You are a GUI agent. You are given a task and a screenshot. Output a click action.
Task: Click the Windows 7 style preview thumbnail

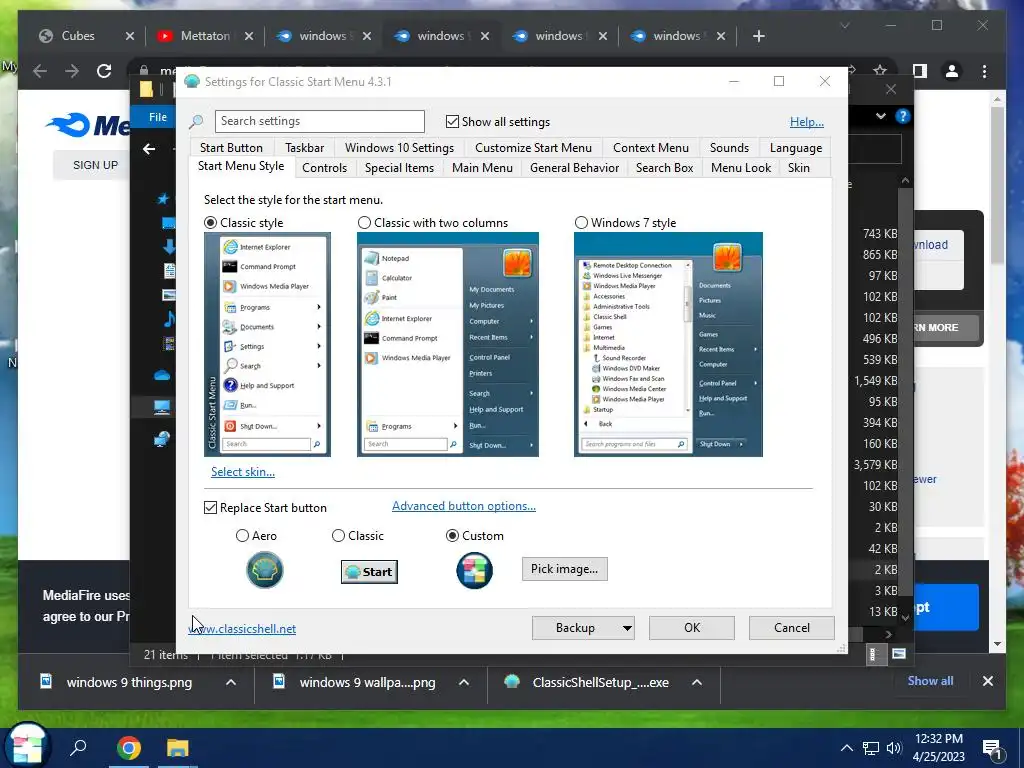(x=668, y=344)
